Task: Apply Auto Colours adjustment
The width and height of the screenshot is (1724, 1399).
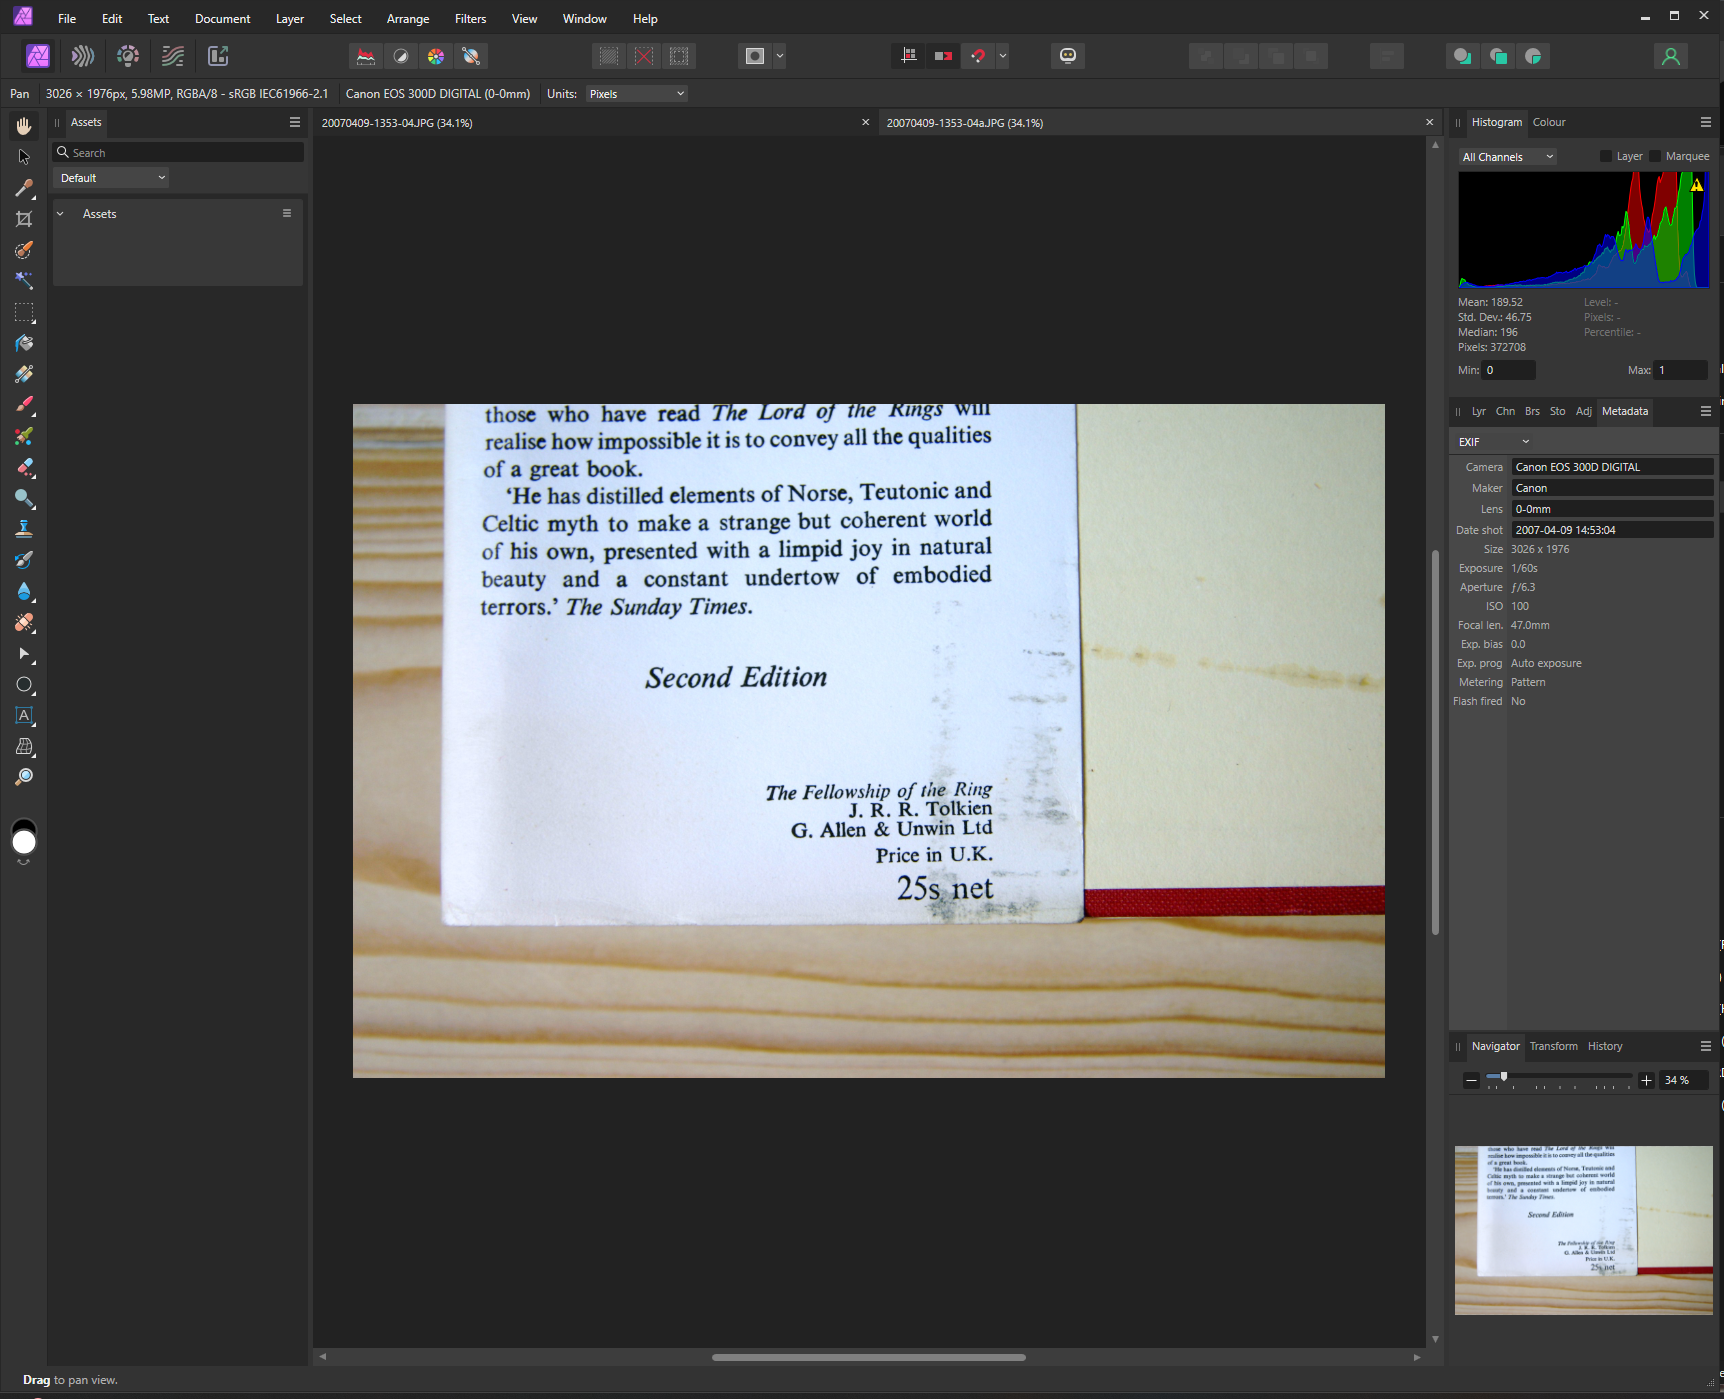Action: tap(436, 56)
